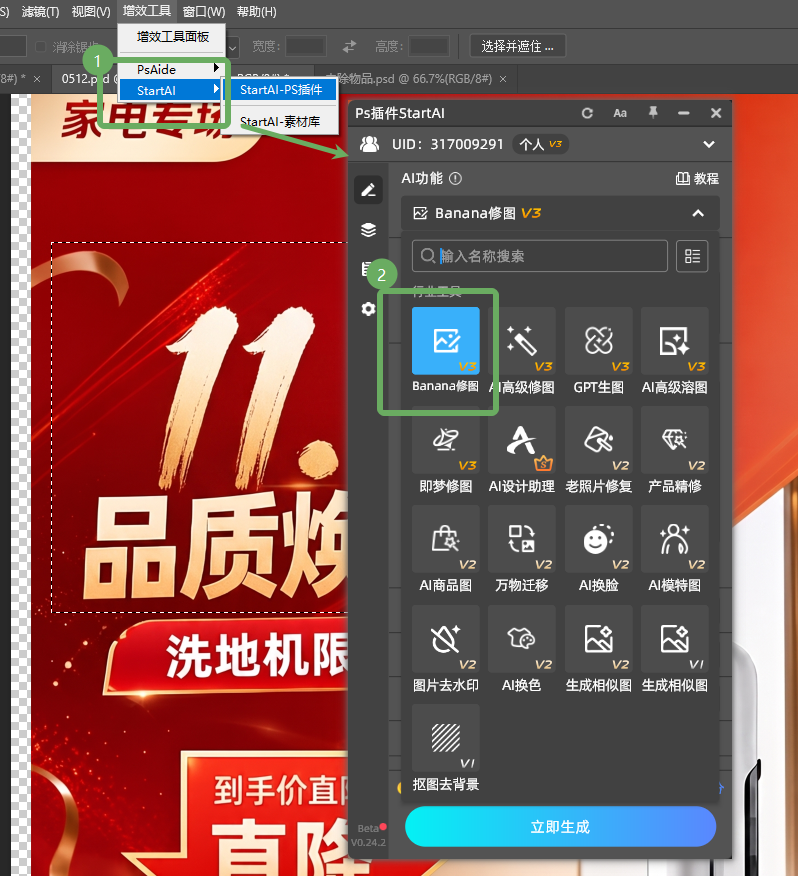Select the pencil edit icon in sidebar
Image resolution: width=798 pixels, height=876 pixels.
click(x=368, y=191)
